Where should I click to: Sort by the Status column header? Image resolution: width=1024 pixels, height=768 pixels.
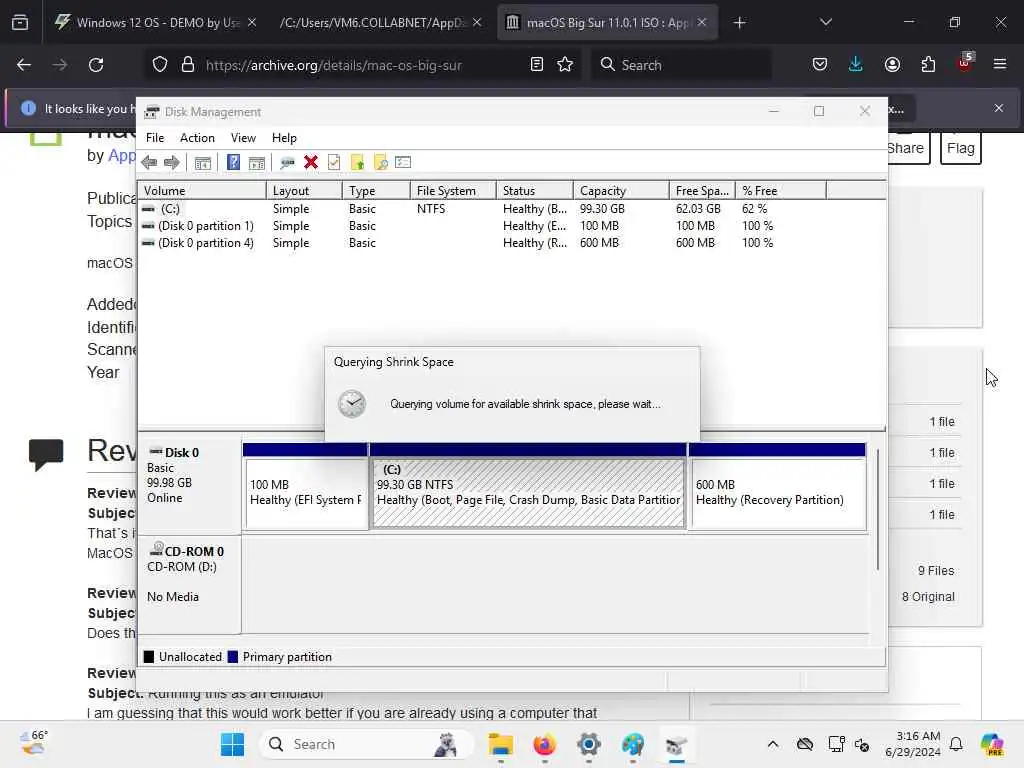535,191
